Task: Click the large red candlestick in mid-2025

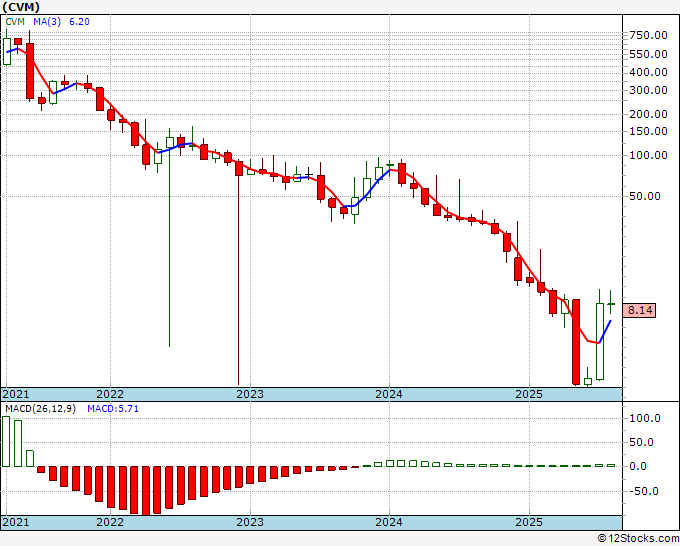Action: click(576, 342)
